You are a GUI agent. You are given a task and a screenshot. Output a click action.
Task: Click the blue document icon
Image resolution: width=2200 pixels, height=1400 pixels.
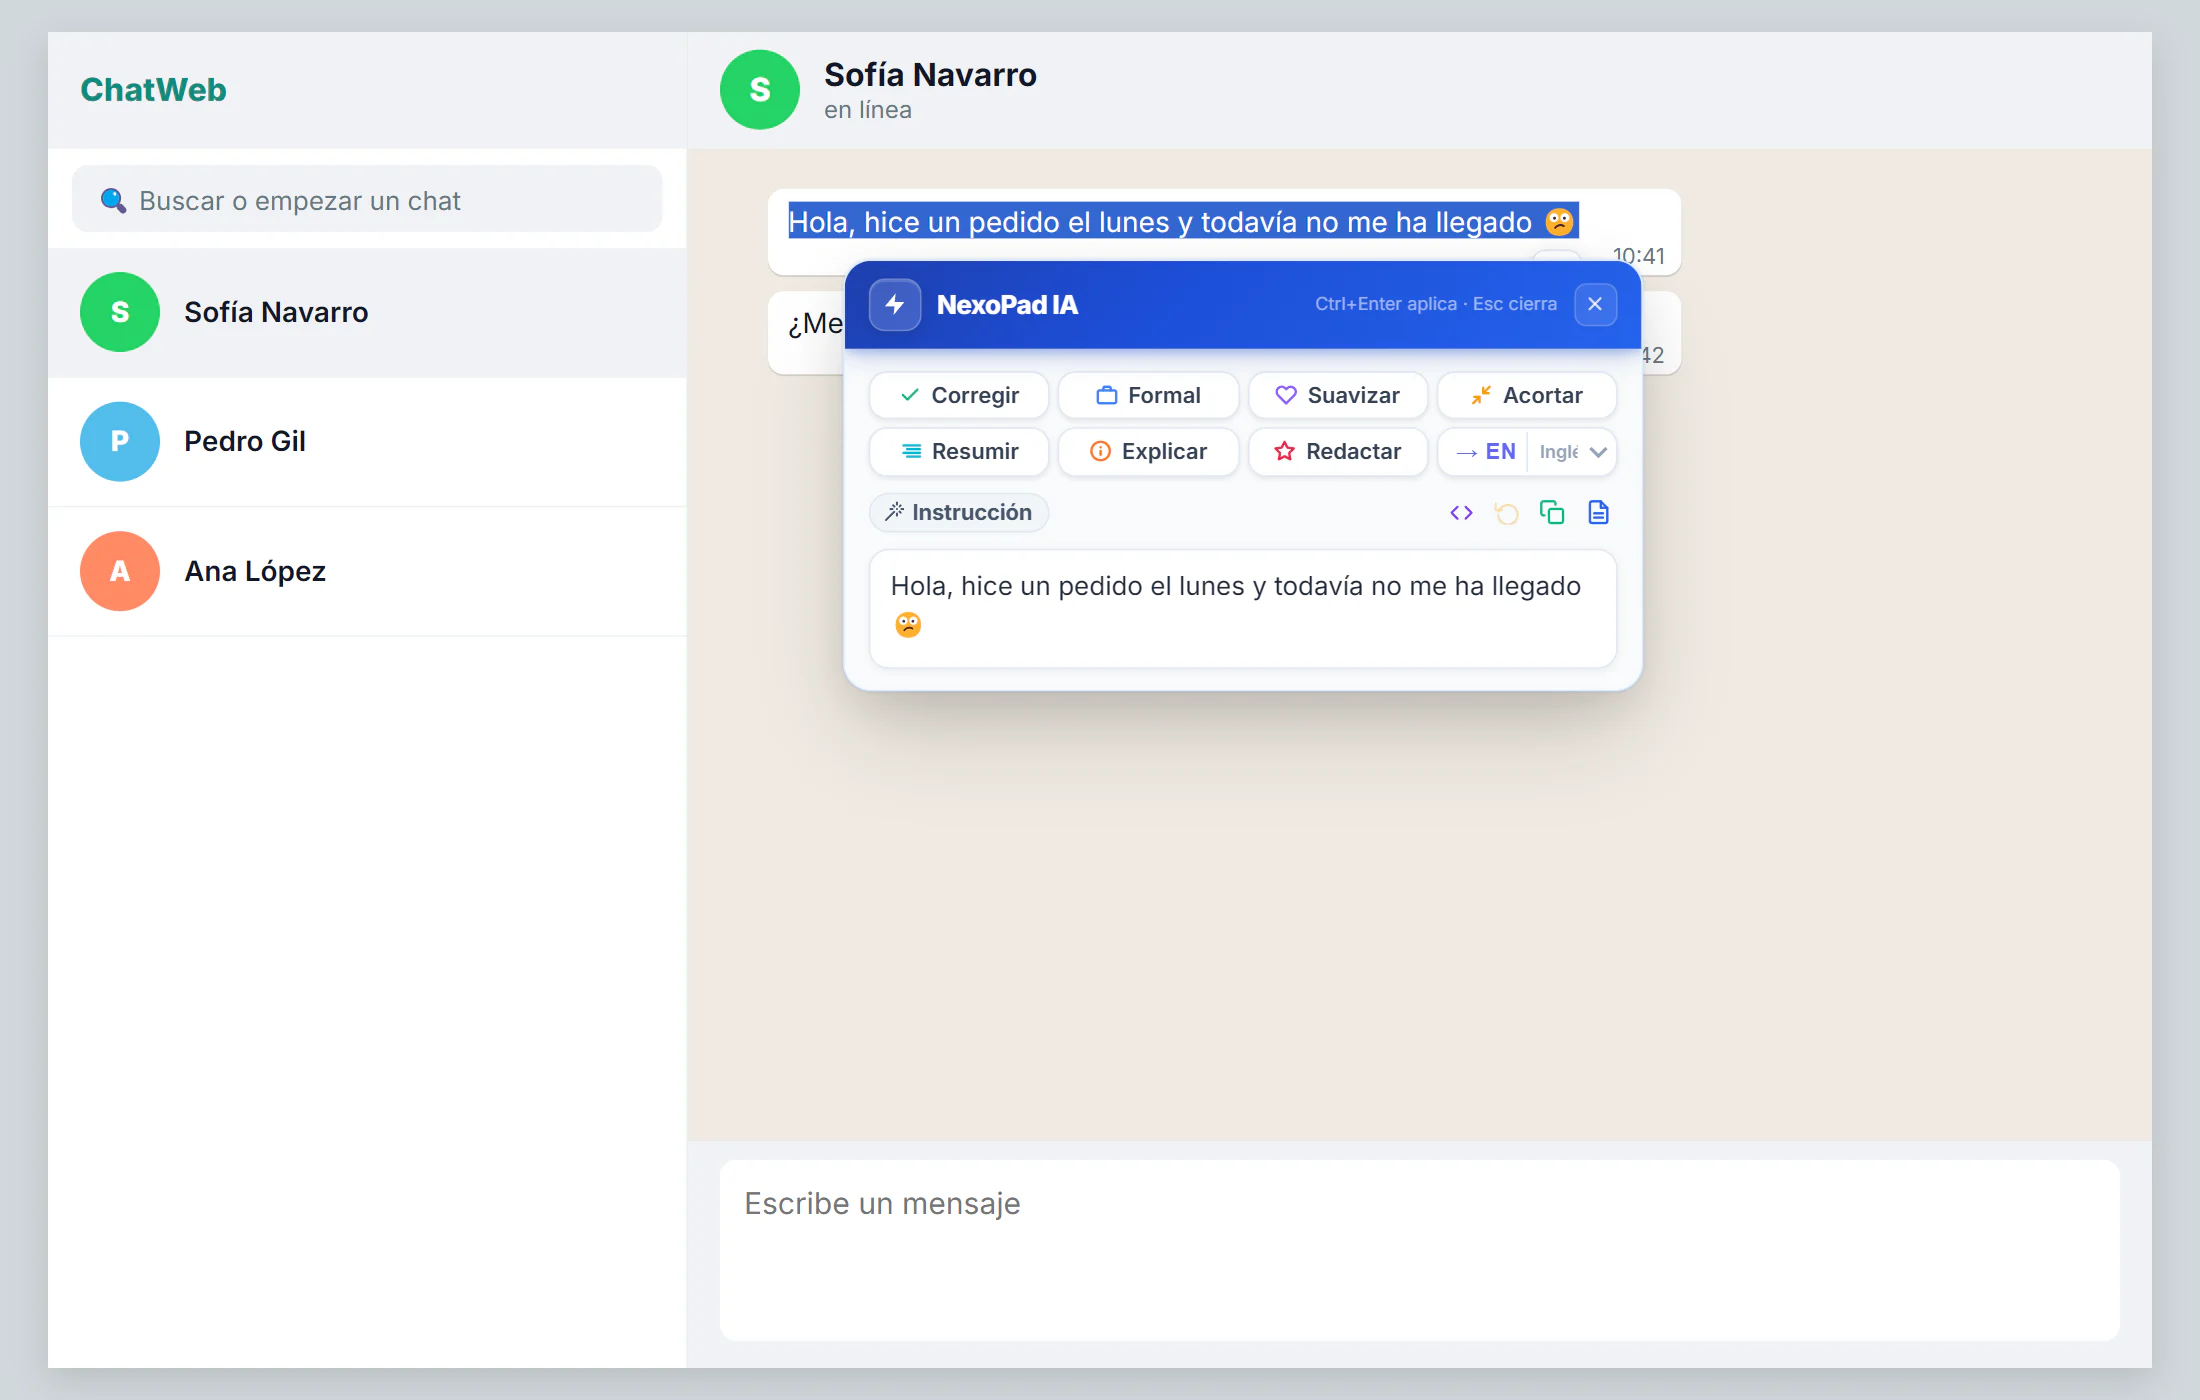(1598, 513)
